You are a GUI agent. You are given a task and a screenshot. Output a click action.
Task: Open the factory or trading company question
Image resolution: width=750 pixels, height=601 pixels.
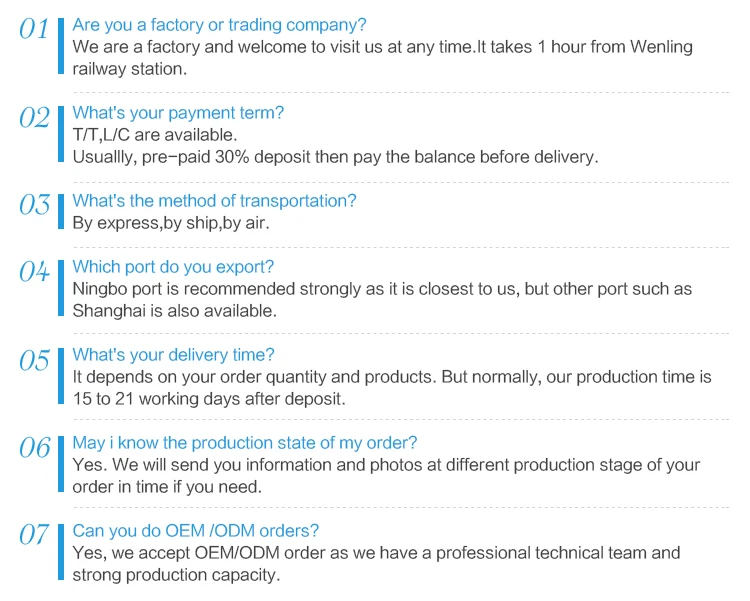click(219, 25)
